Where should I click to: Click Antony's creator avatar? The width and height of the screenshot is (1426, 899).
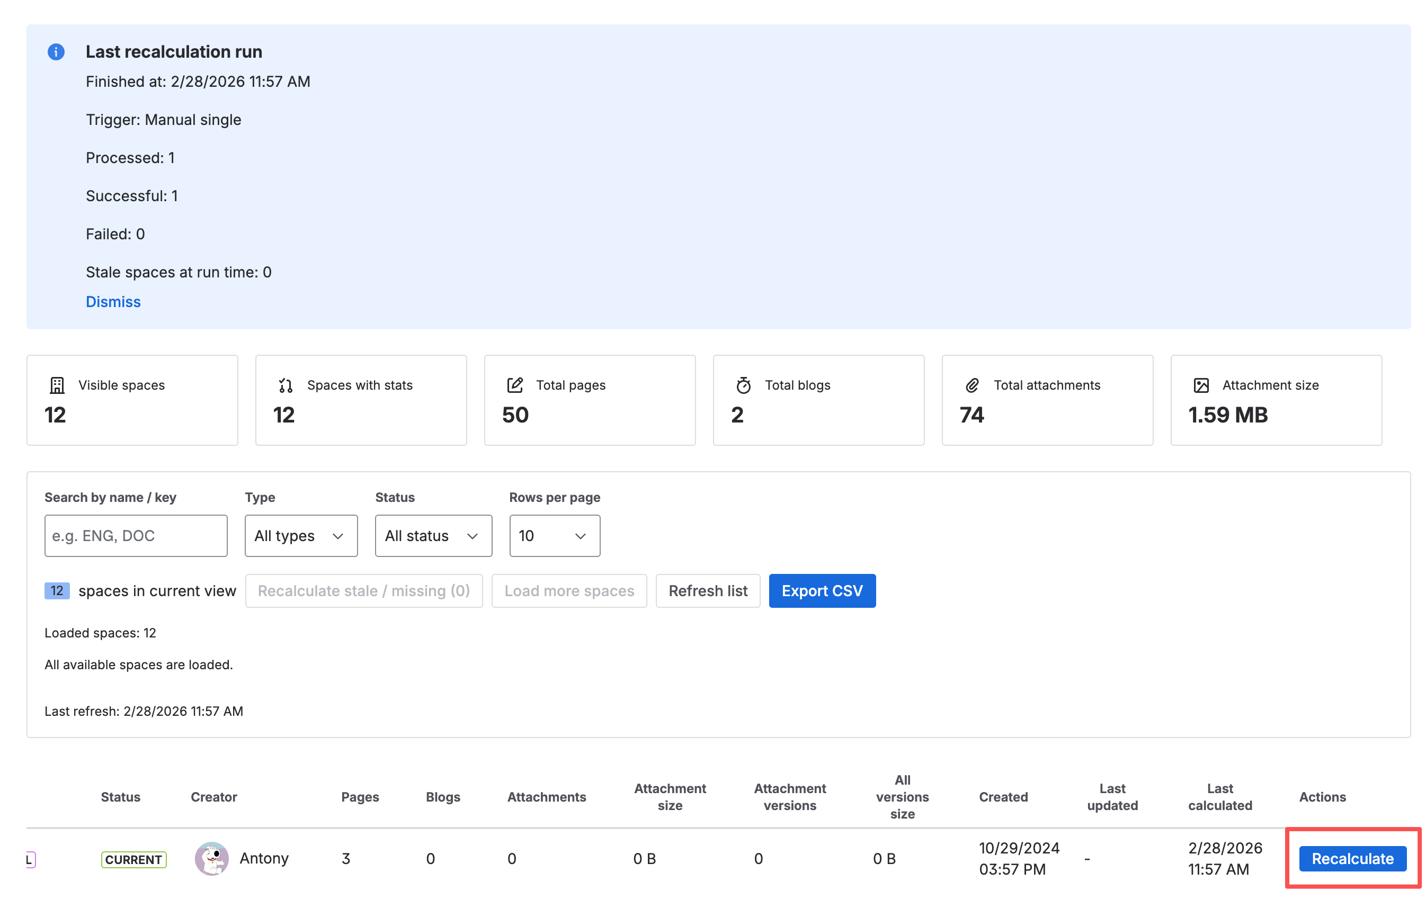[211, 859]
